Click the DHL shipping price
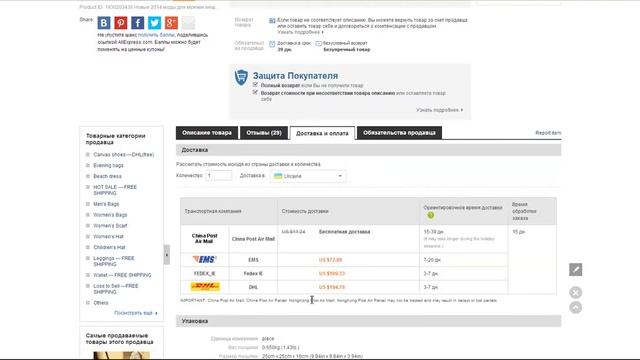 (331, 287)
